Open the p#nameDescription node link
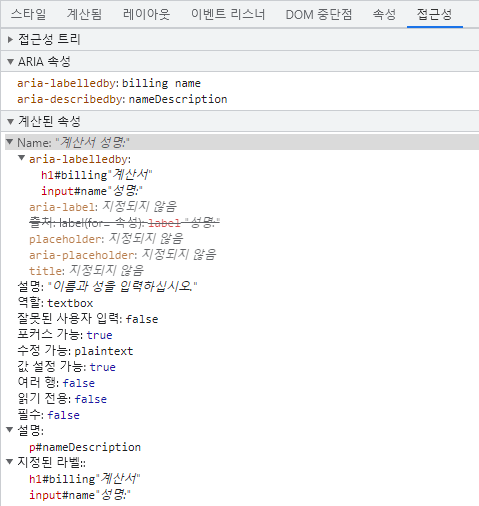 [x=85, y=447]
